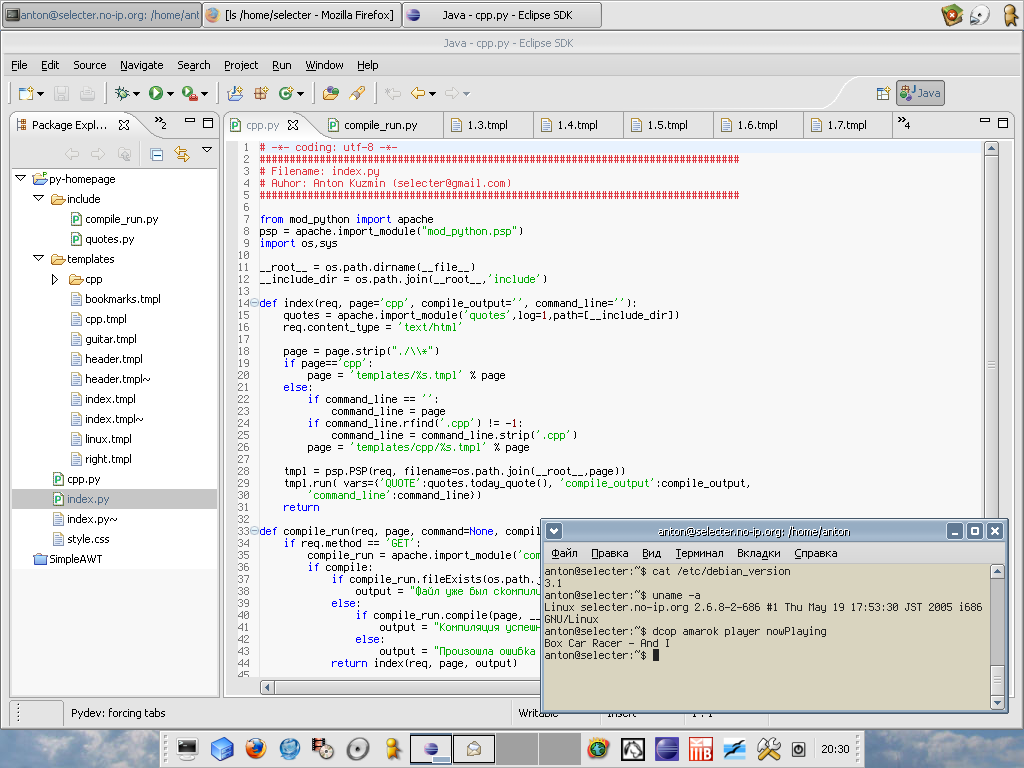The height and width of the screenshot is (768, 1024).
Task: Collapse the templates folder
Action: coord(39,258)
